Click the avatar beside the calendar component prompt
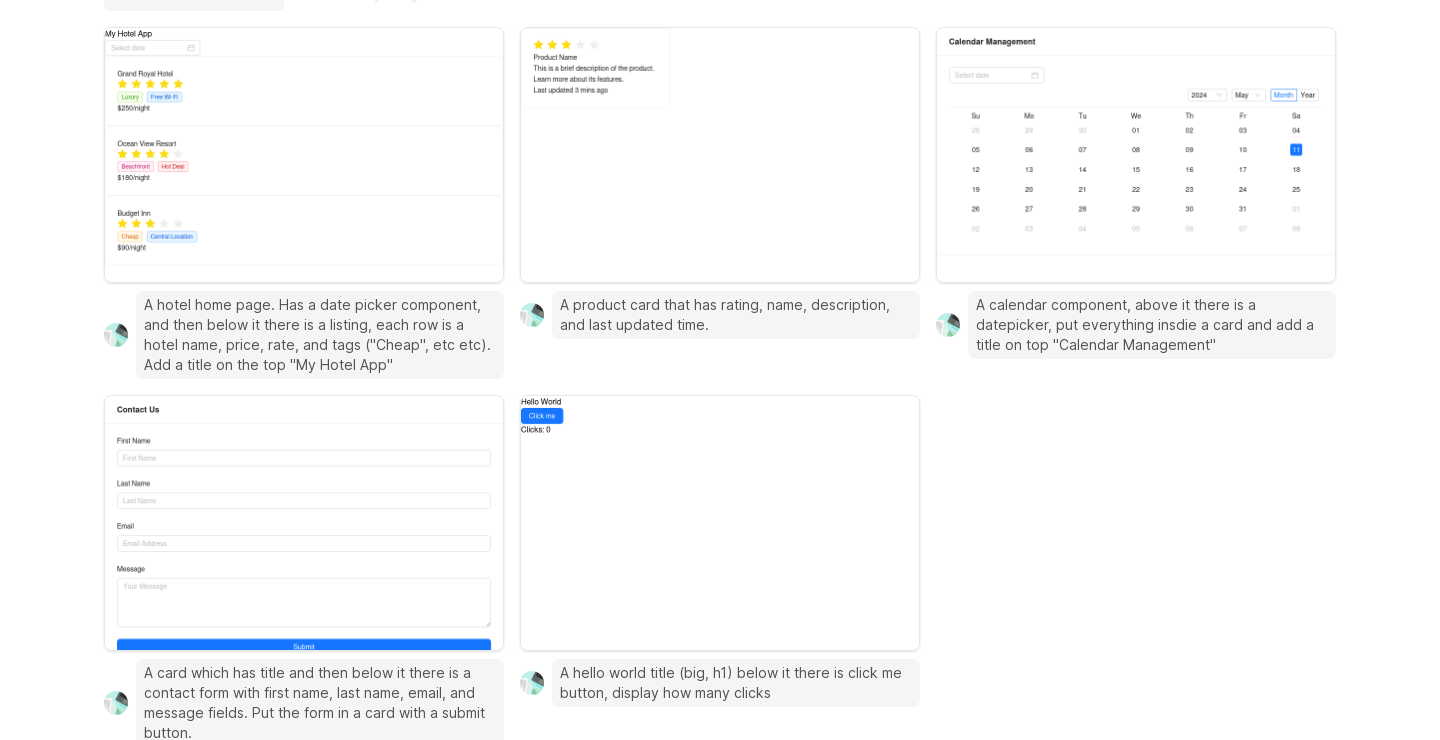 click(x=948, y=325)
